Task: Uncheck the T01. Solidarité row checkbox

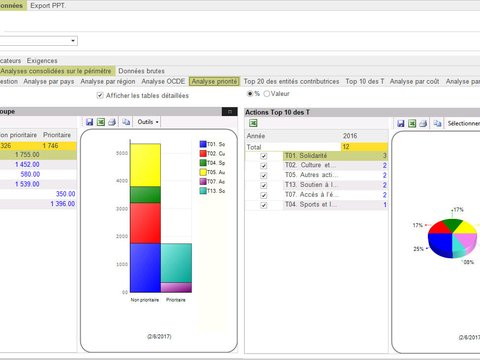Action: [x=264, y=156]
